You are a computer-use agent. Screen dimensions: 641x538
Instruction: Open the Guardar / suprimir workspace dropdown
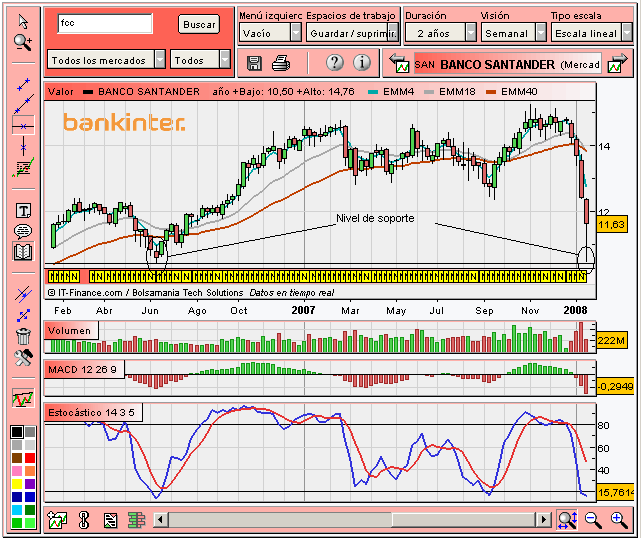[352, 32]
